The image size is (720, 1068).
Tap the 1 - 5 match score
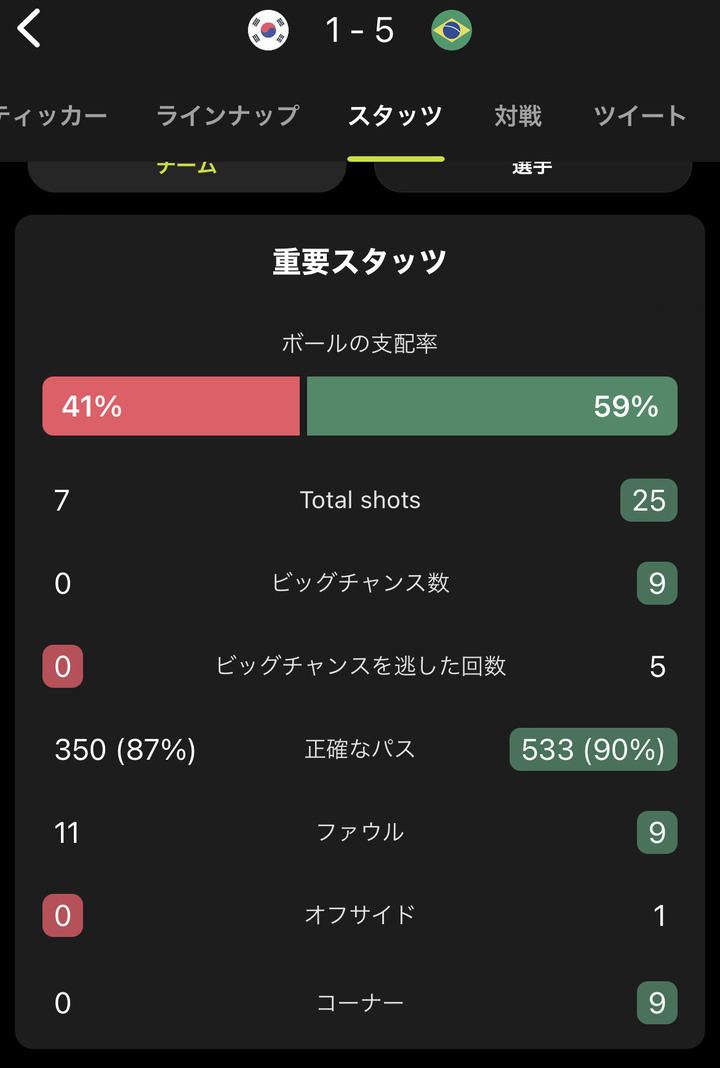pos(360,31)
